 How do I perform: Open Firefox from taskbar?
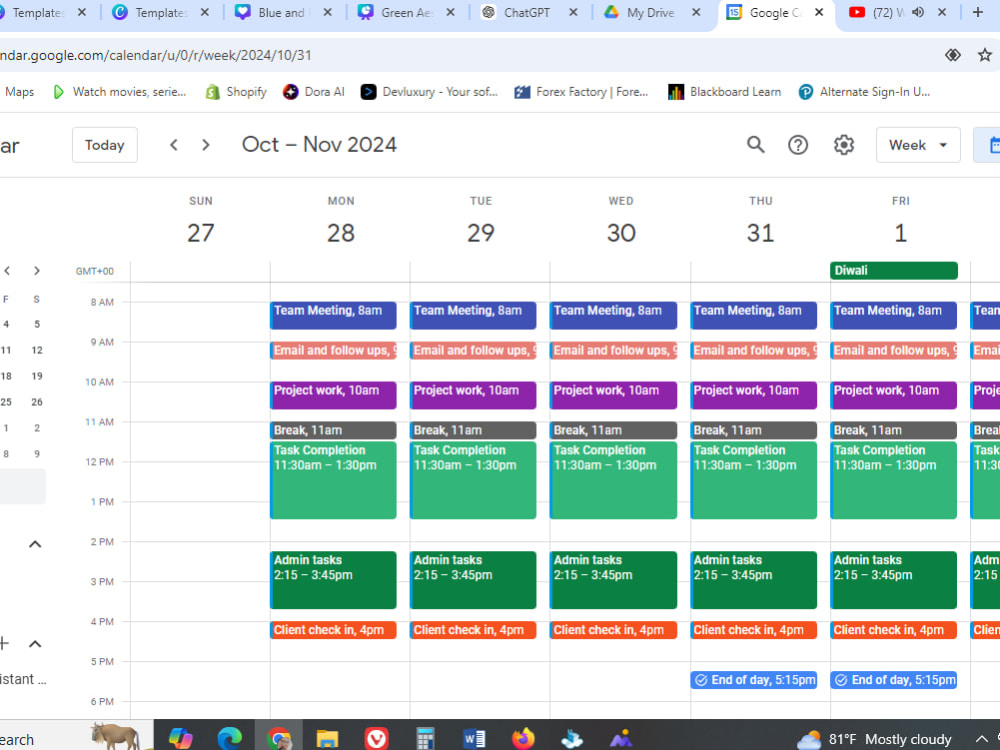click(x=523, y=738)
